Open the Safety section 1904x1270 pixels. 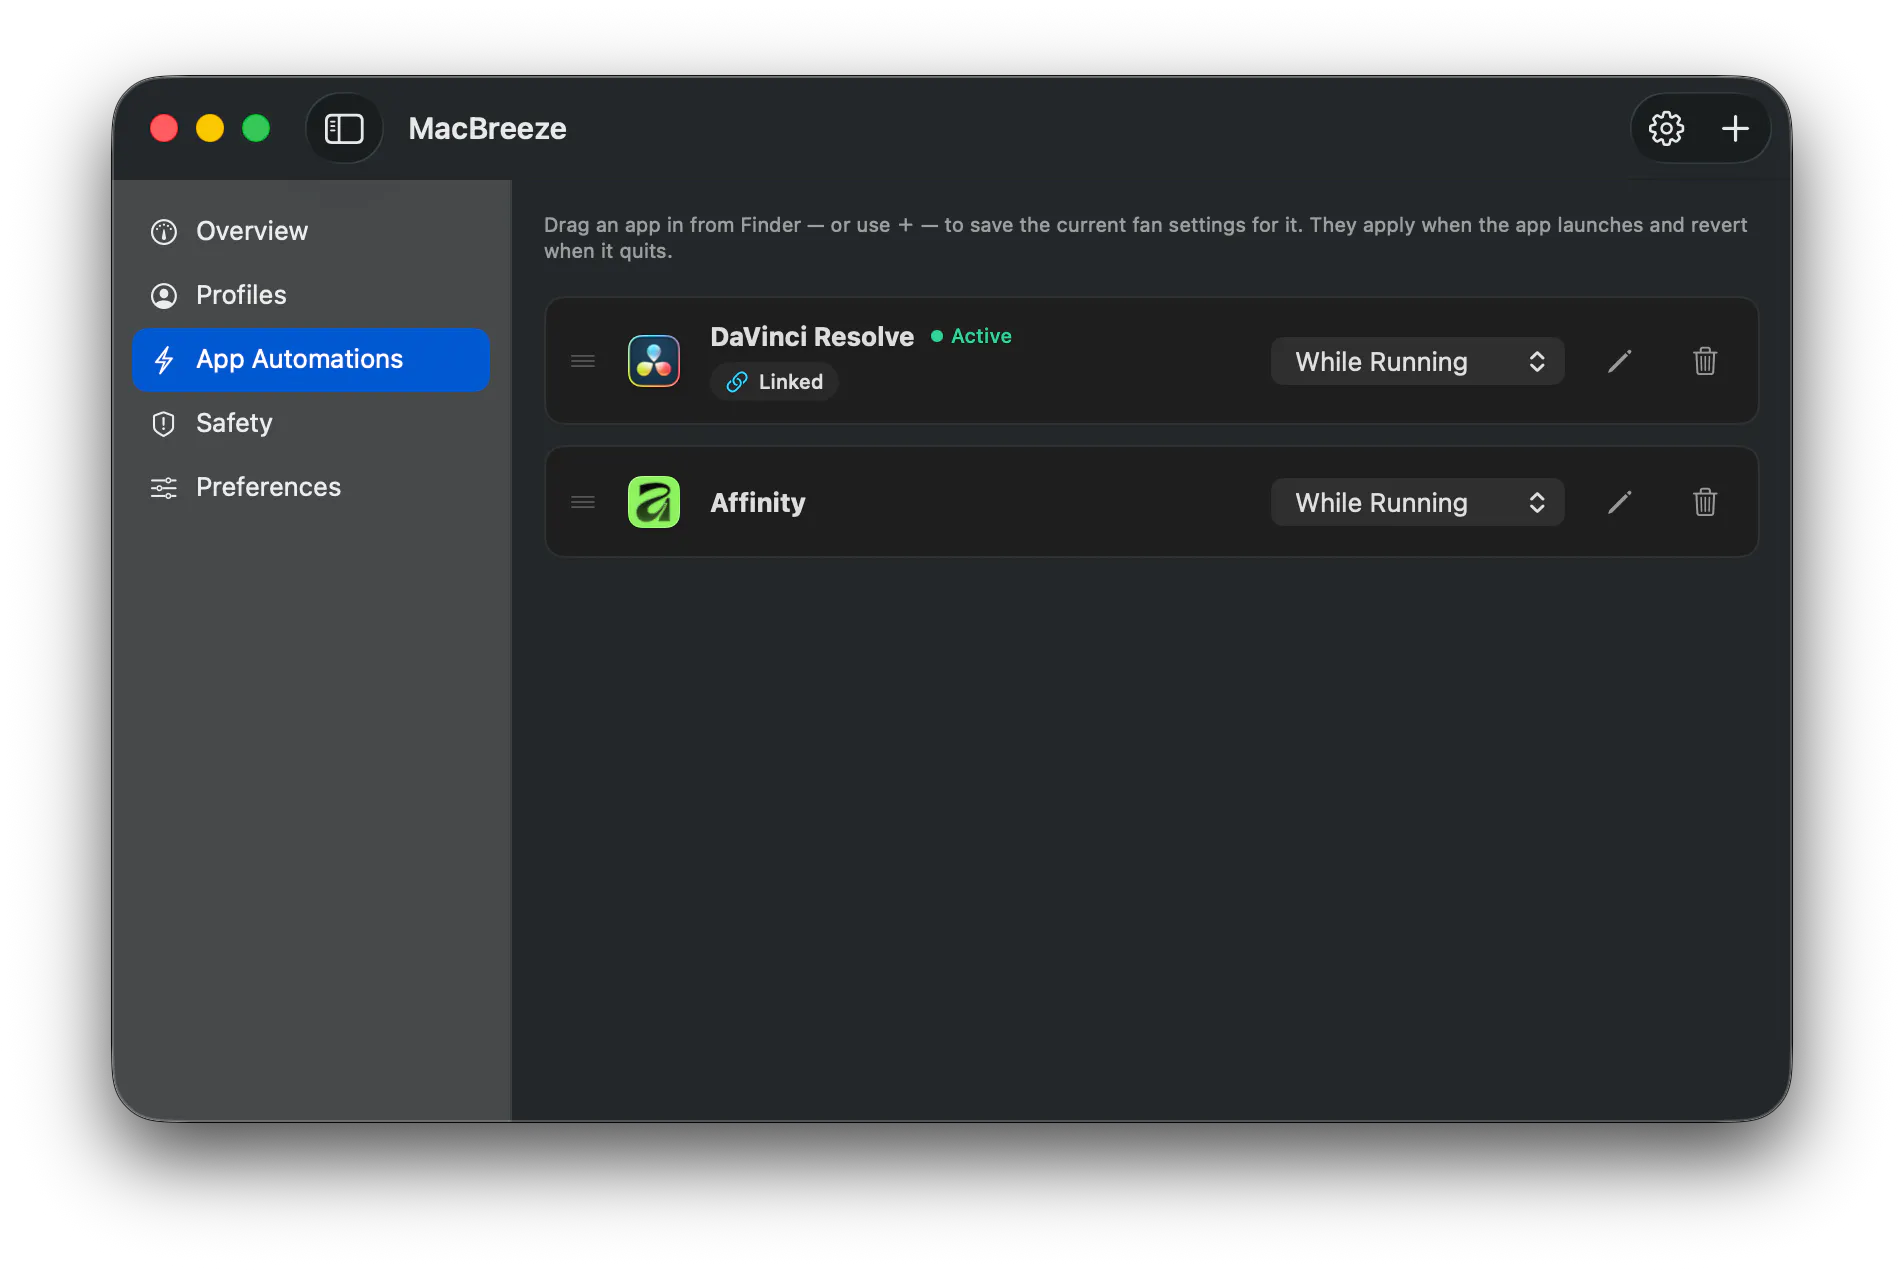[311, 423]
